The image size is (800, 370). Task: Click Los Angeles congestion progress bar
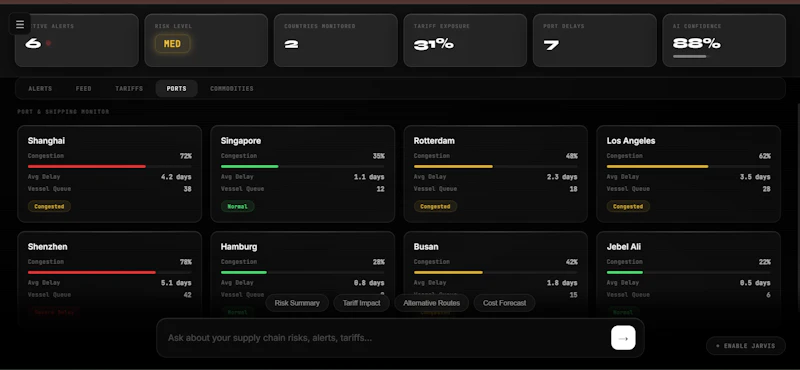[688, 166]
